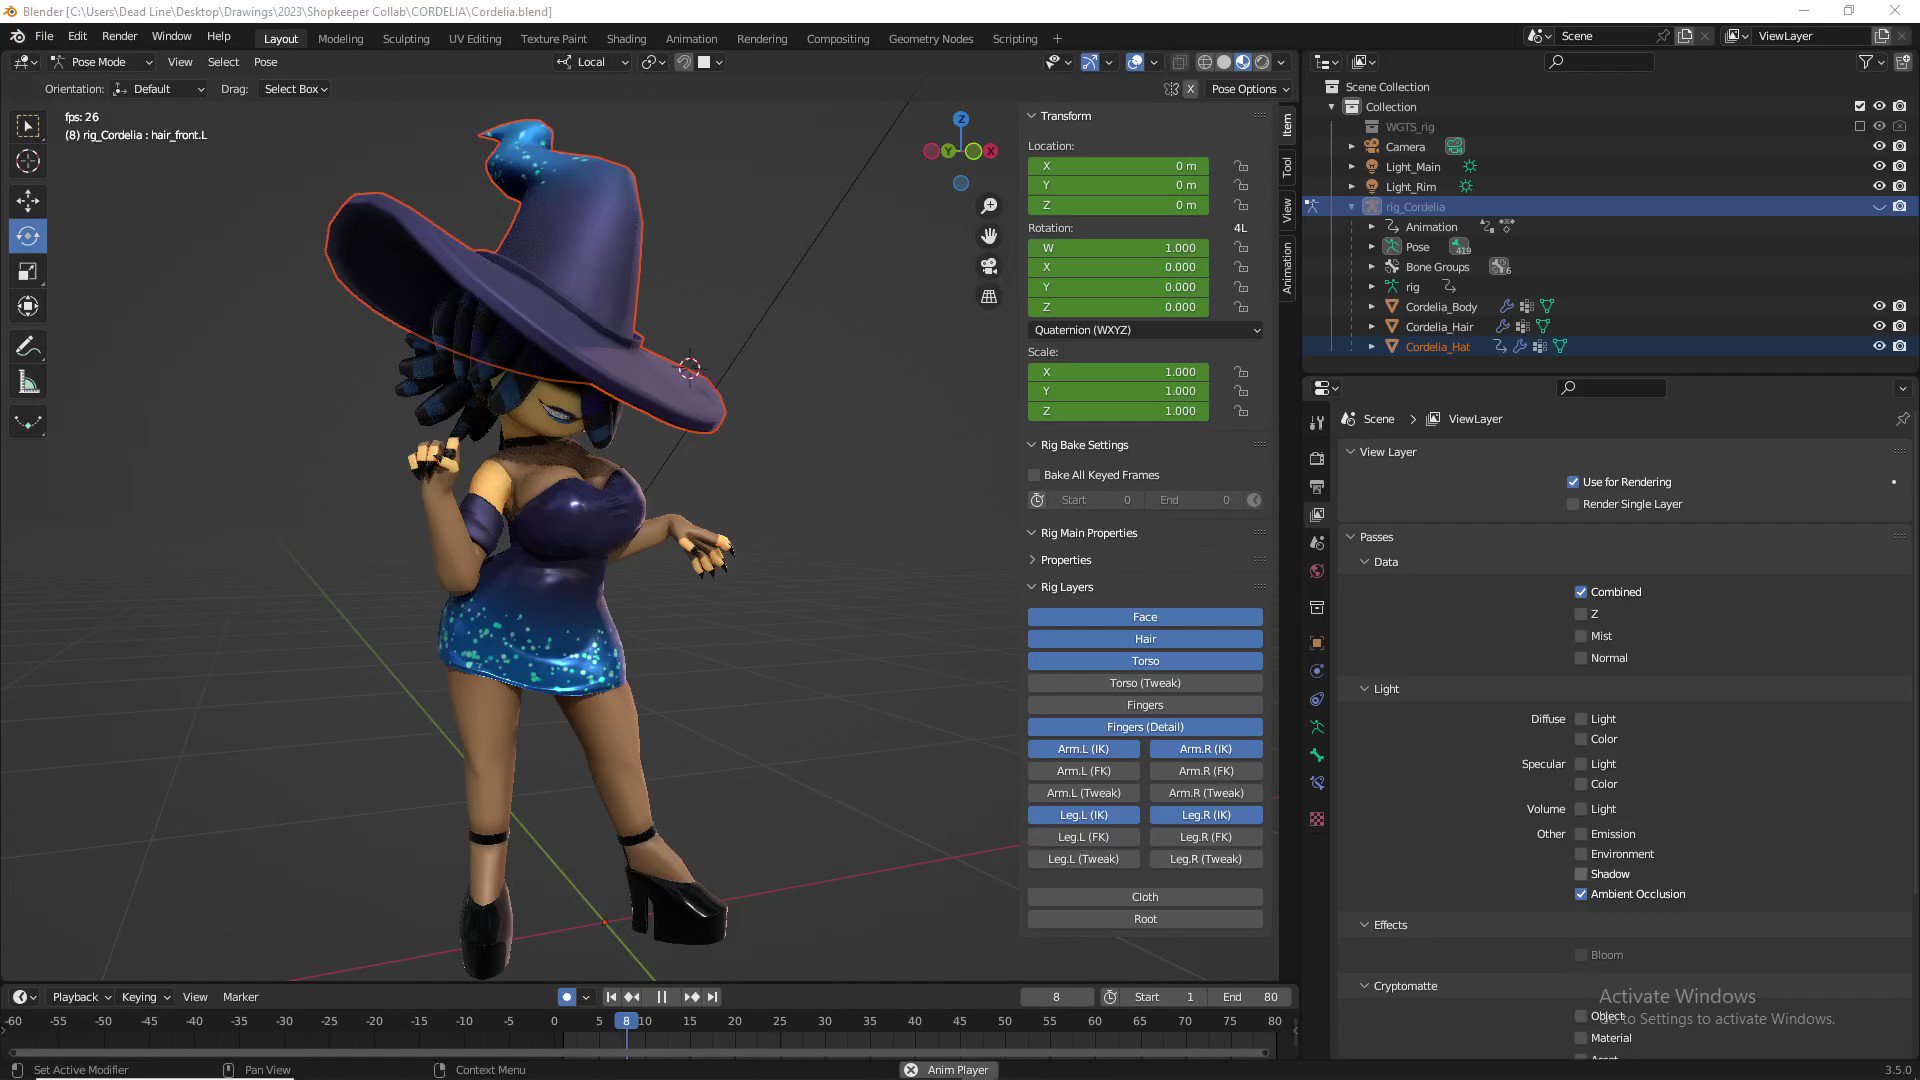Screen dimensions: 1920x1080
Task: Enable Bake All Keyed Frames checkbox
Action: 1035,475
